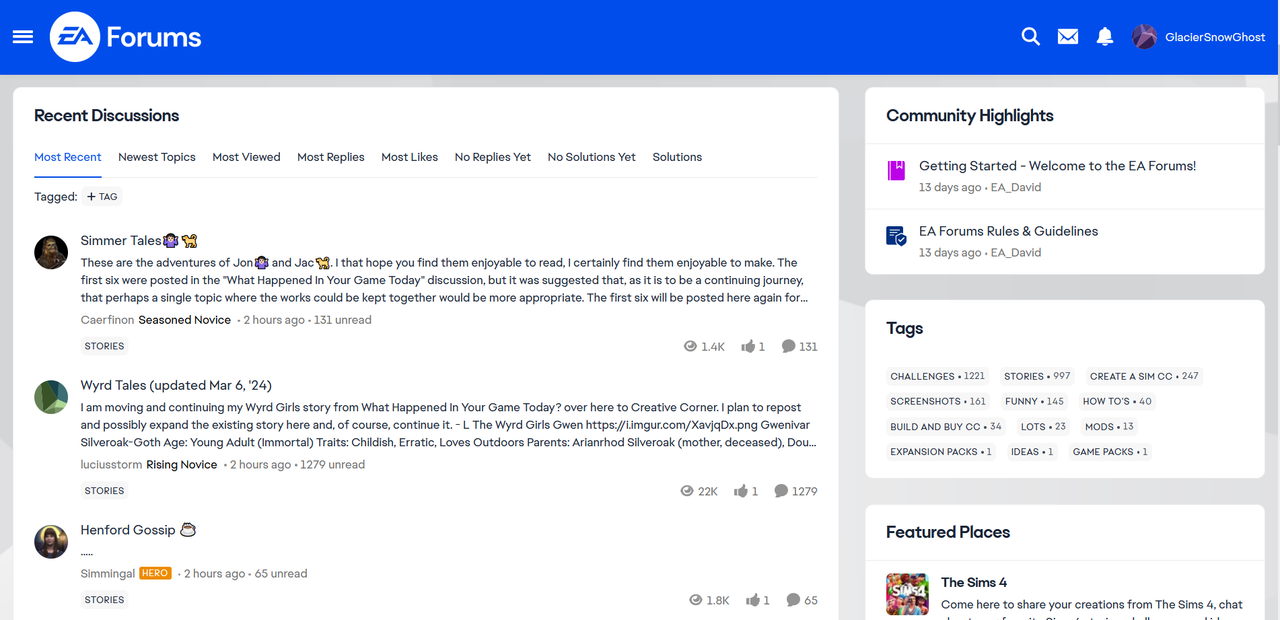This screenshot has width=1280, height=620.
Task: Open the notifications bell icon
Action: tap(1105, 37)
